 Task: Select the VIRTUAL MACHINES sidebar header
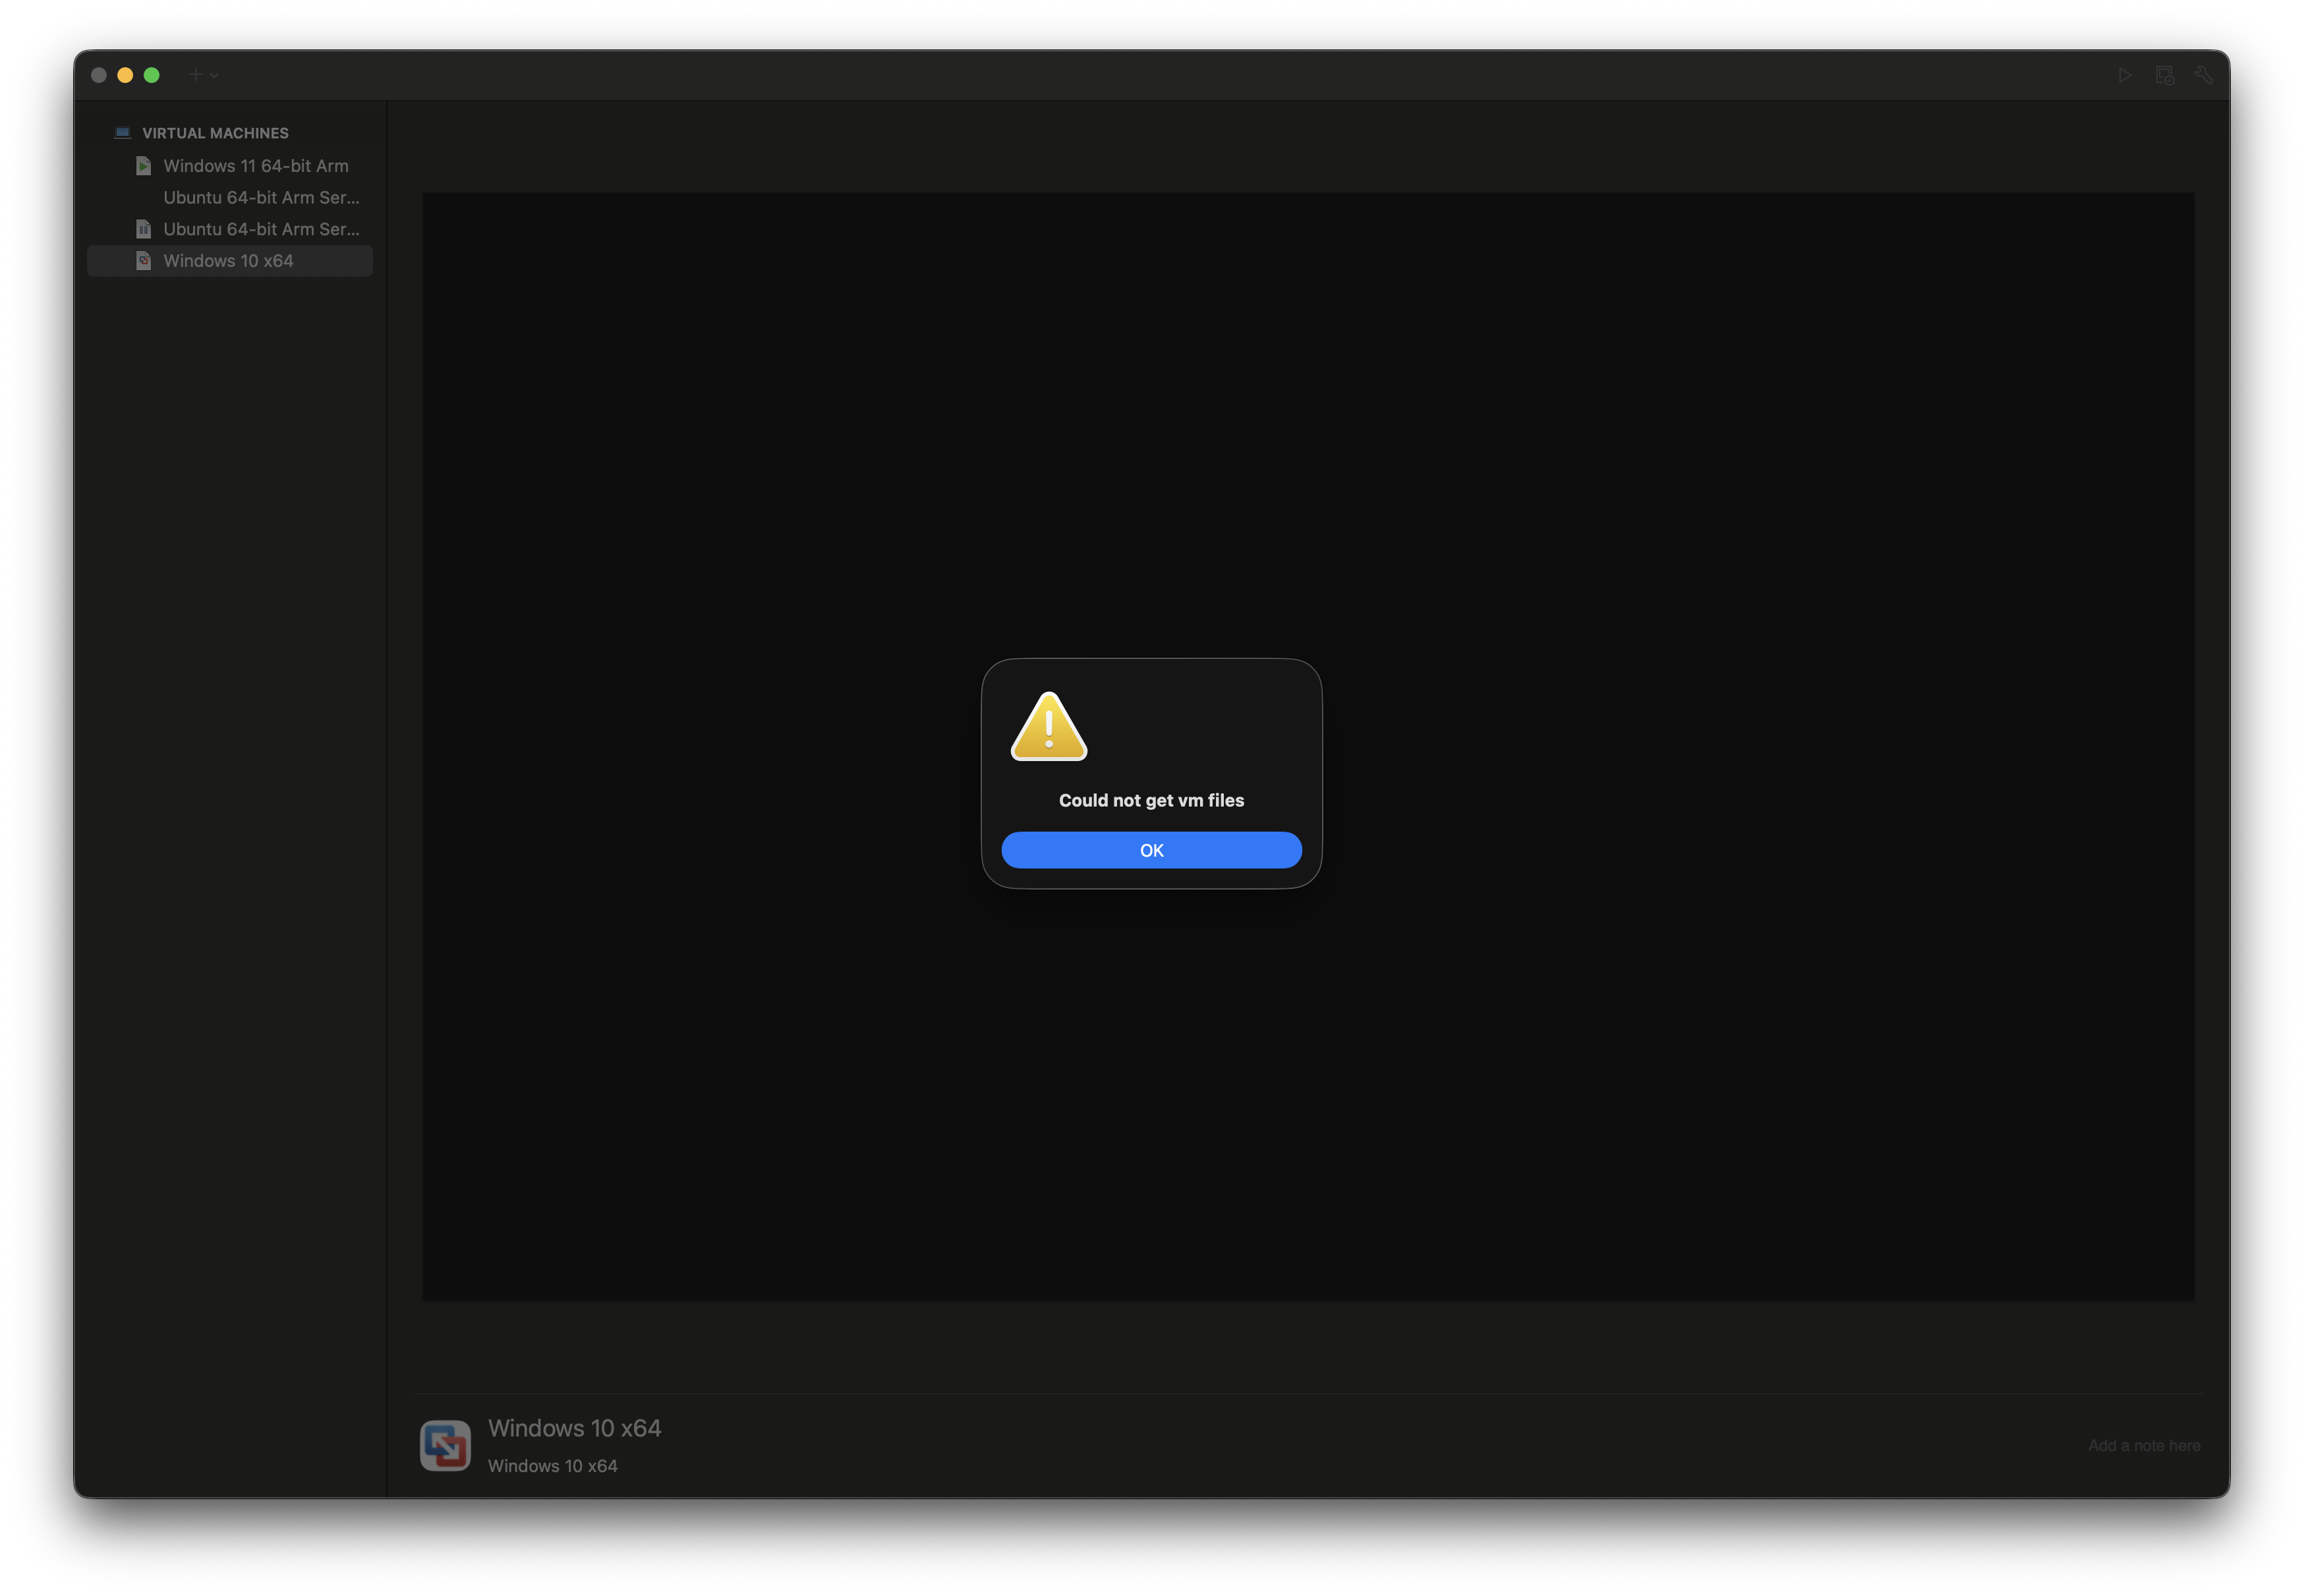pos(215,133)
